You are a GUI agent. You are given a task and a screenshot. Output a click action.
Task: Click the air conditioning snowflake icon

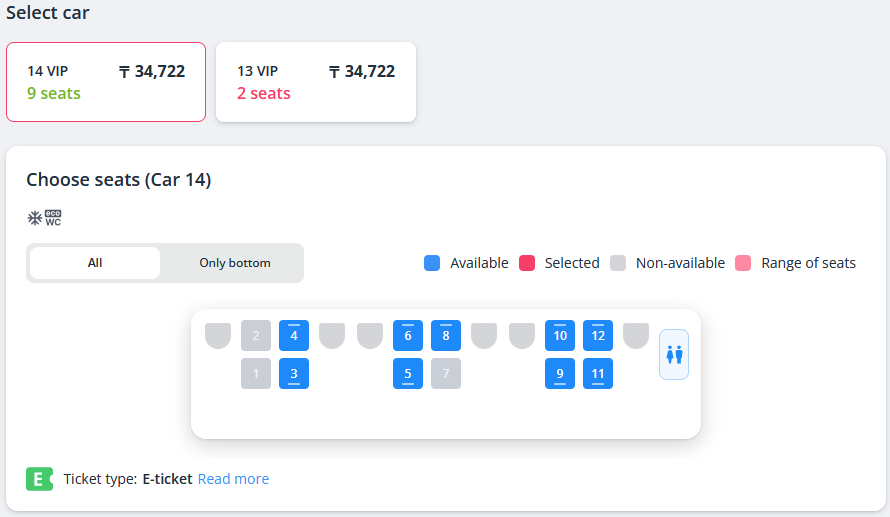34,218
